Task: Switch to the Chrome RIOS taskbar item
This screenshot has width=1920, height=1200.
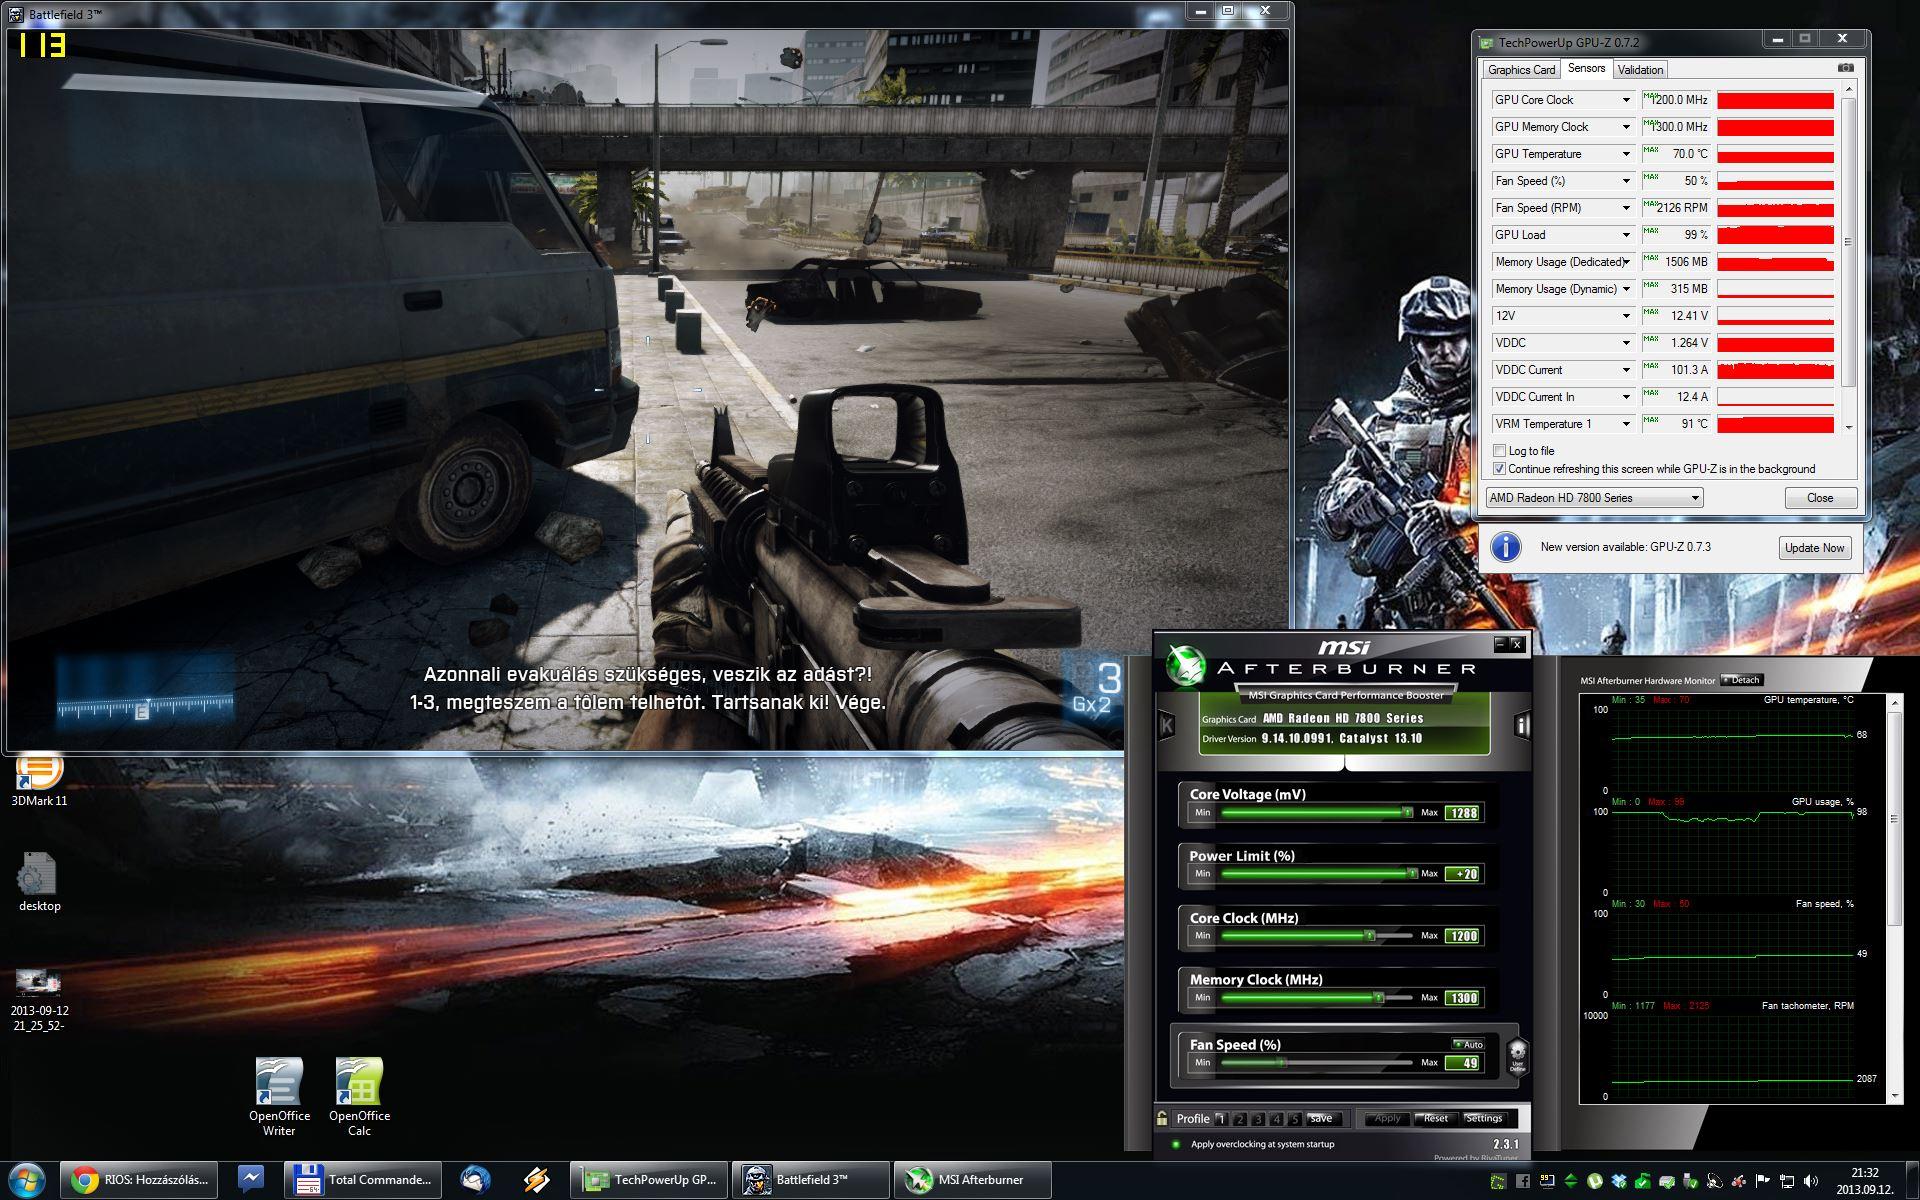Action: [x=139, y=1180]
